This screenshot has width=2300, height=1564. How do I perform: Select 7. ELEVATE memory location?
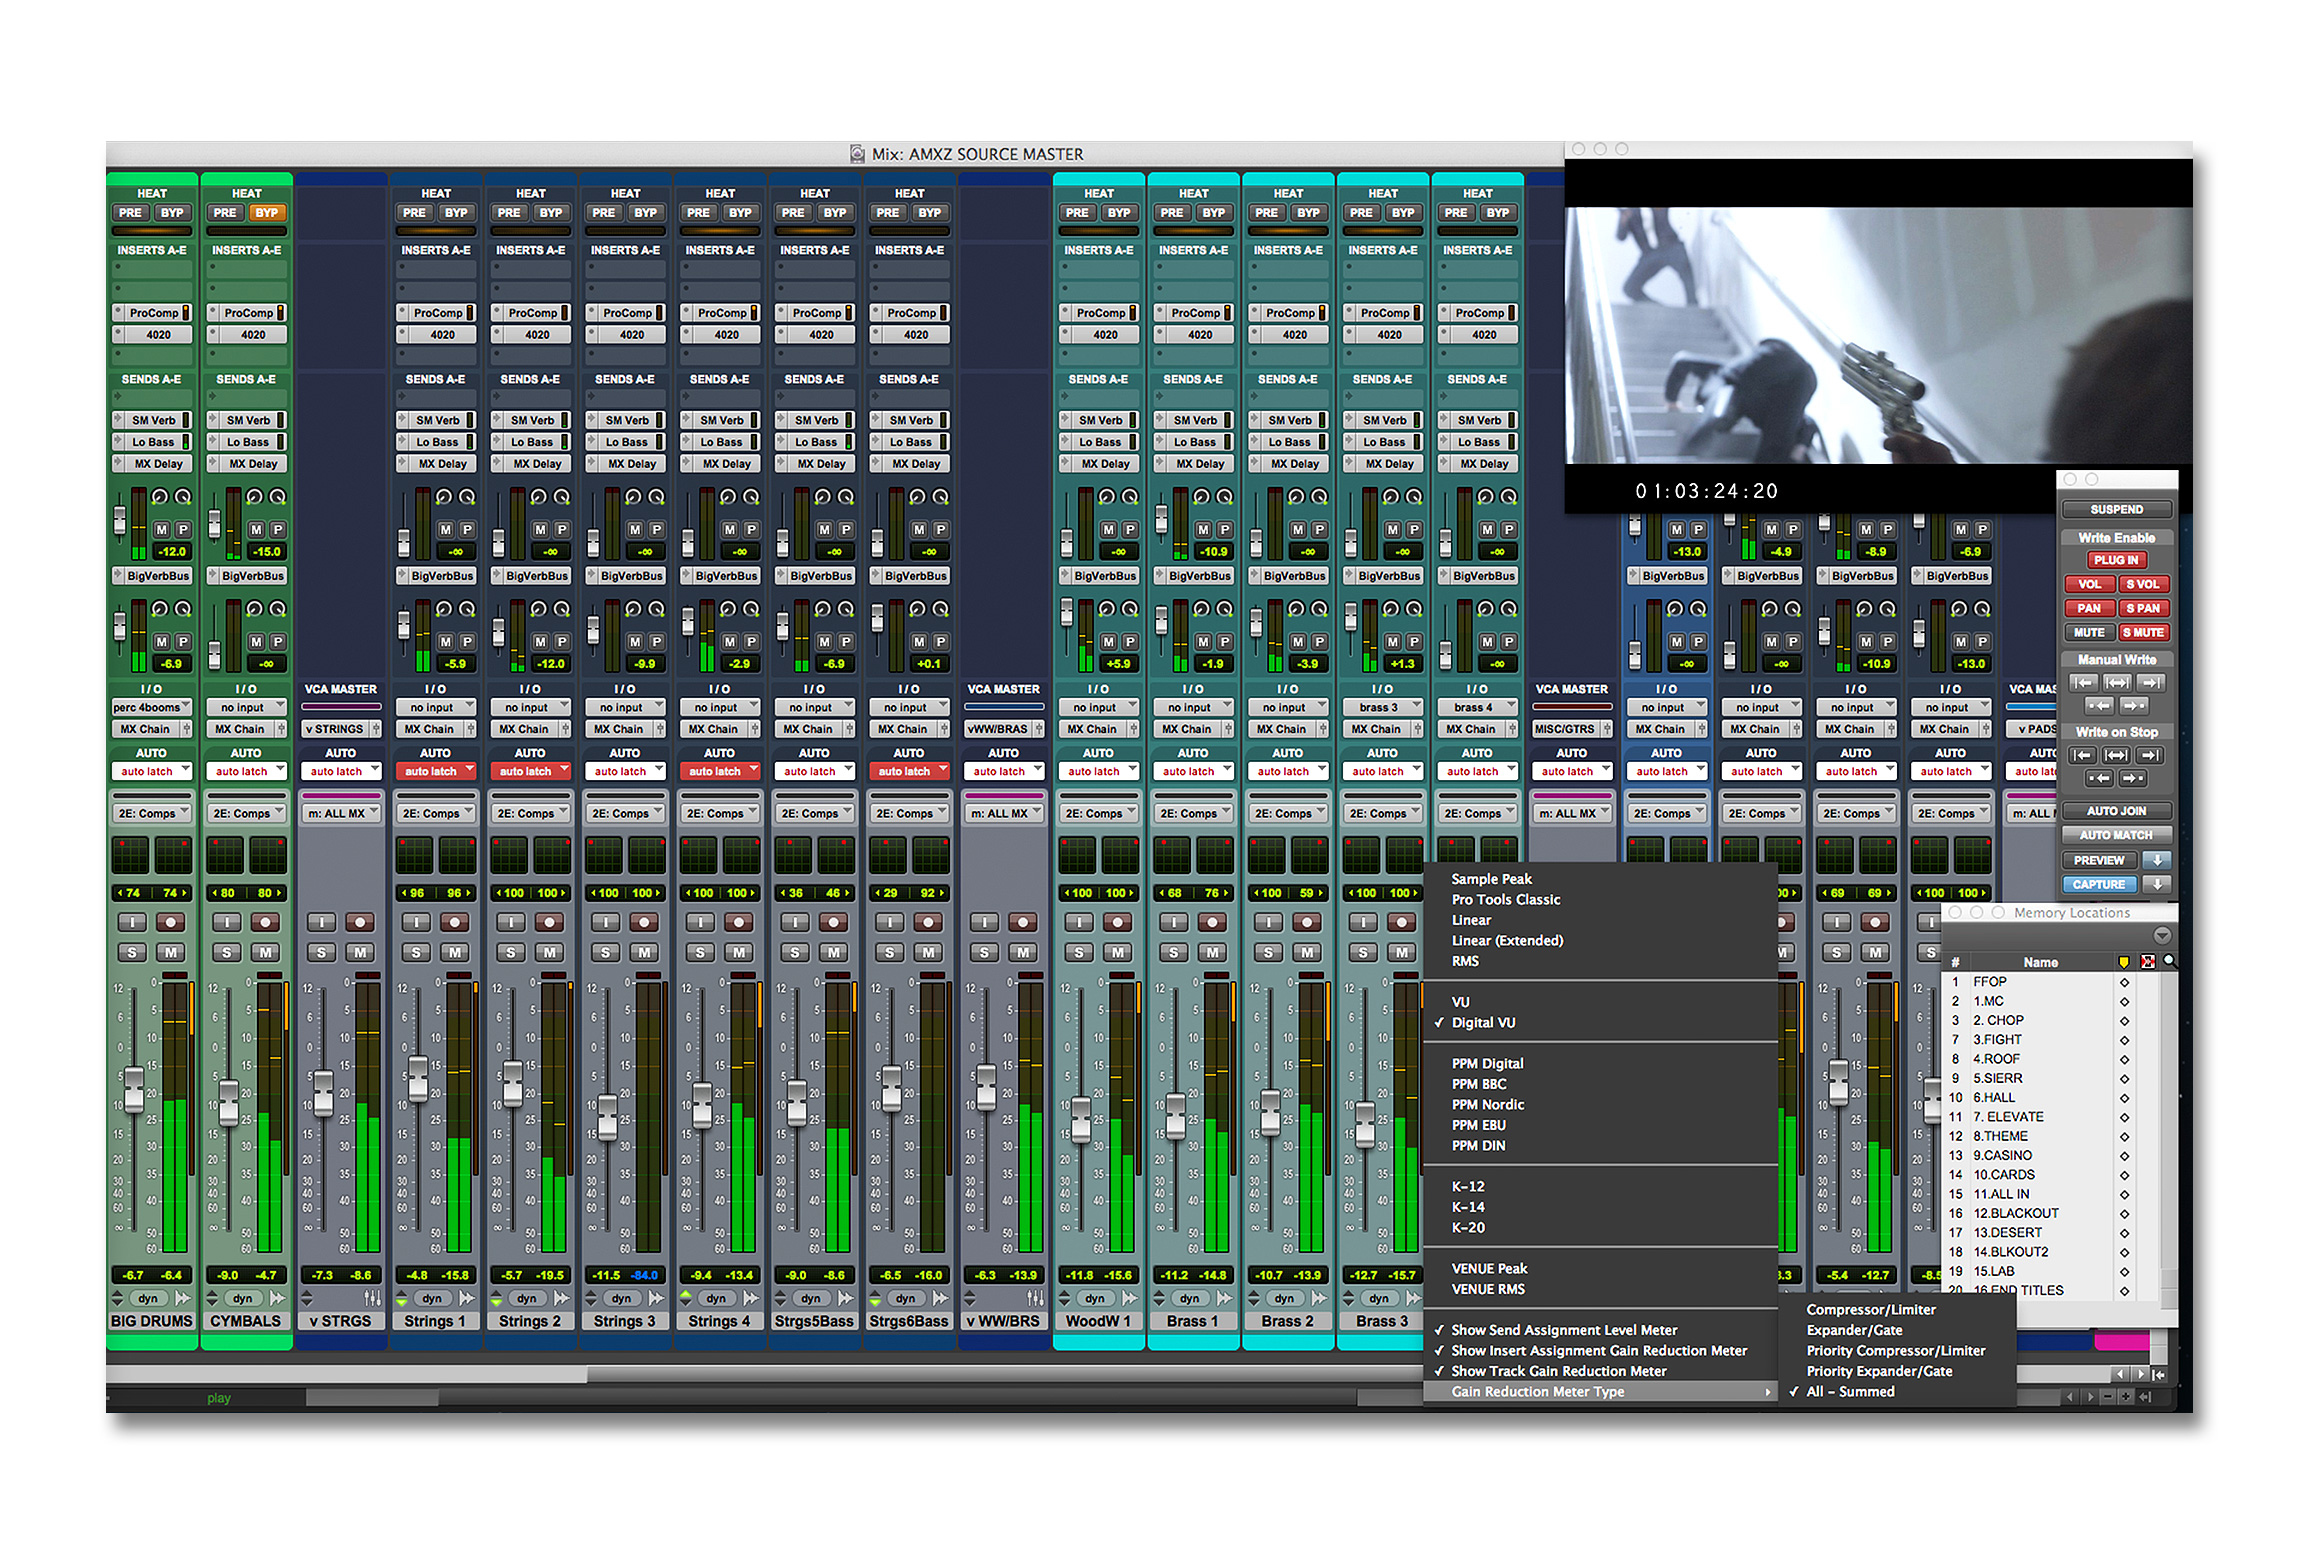coord(2008,1117)
